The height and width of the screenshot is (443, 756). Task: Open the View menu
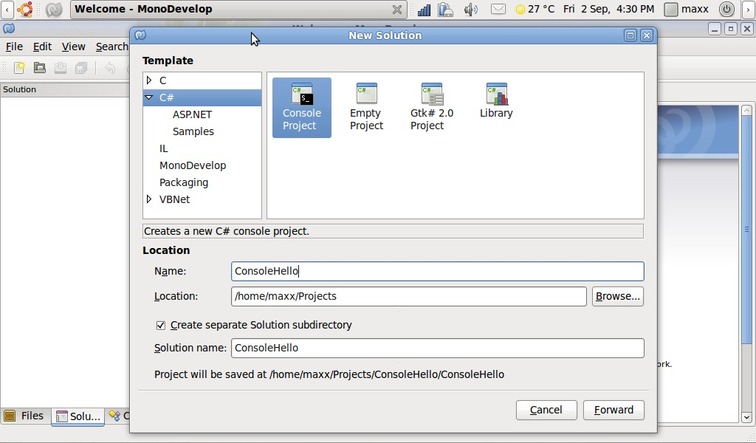pos(73,47)
